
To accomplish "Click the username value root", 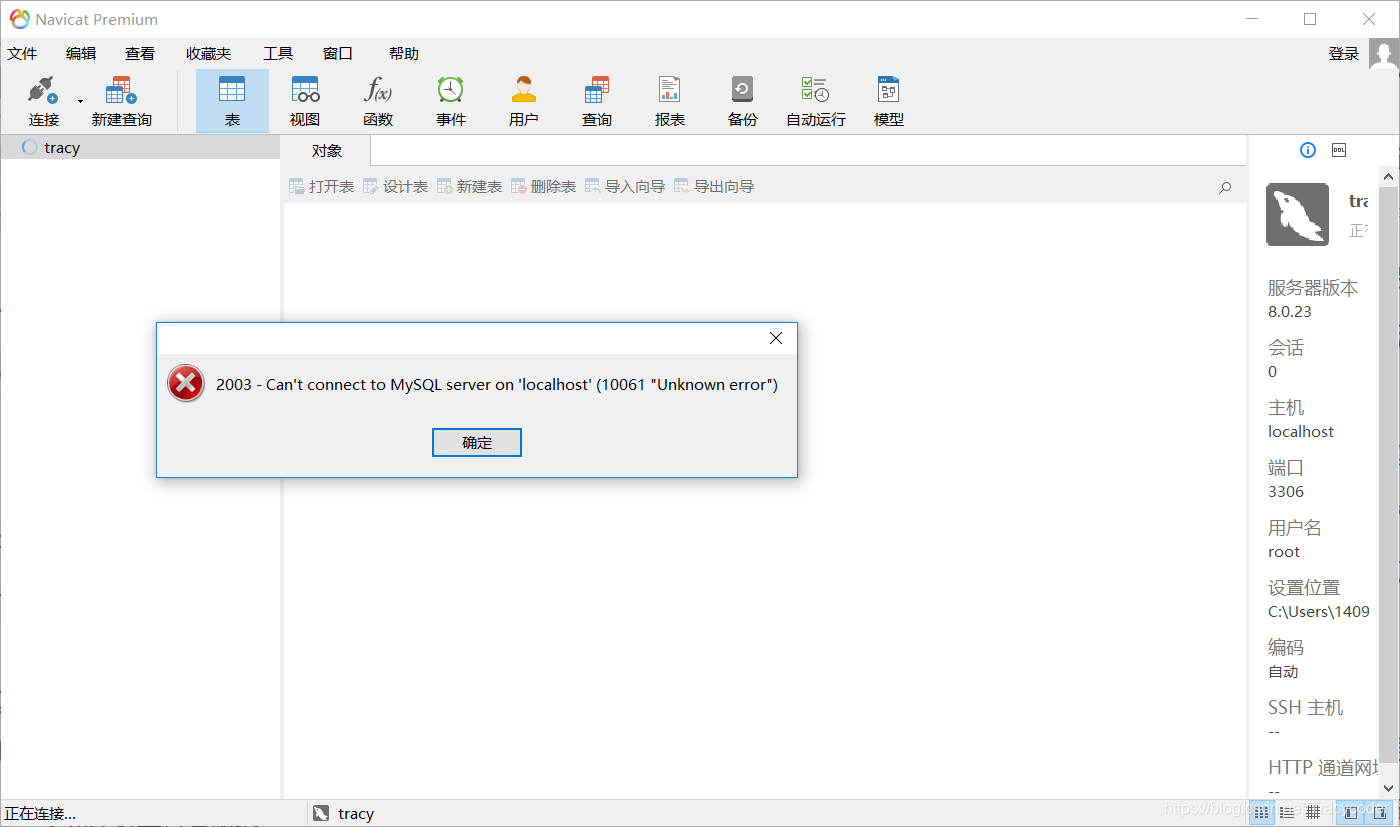I will pos(1284,551).
